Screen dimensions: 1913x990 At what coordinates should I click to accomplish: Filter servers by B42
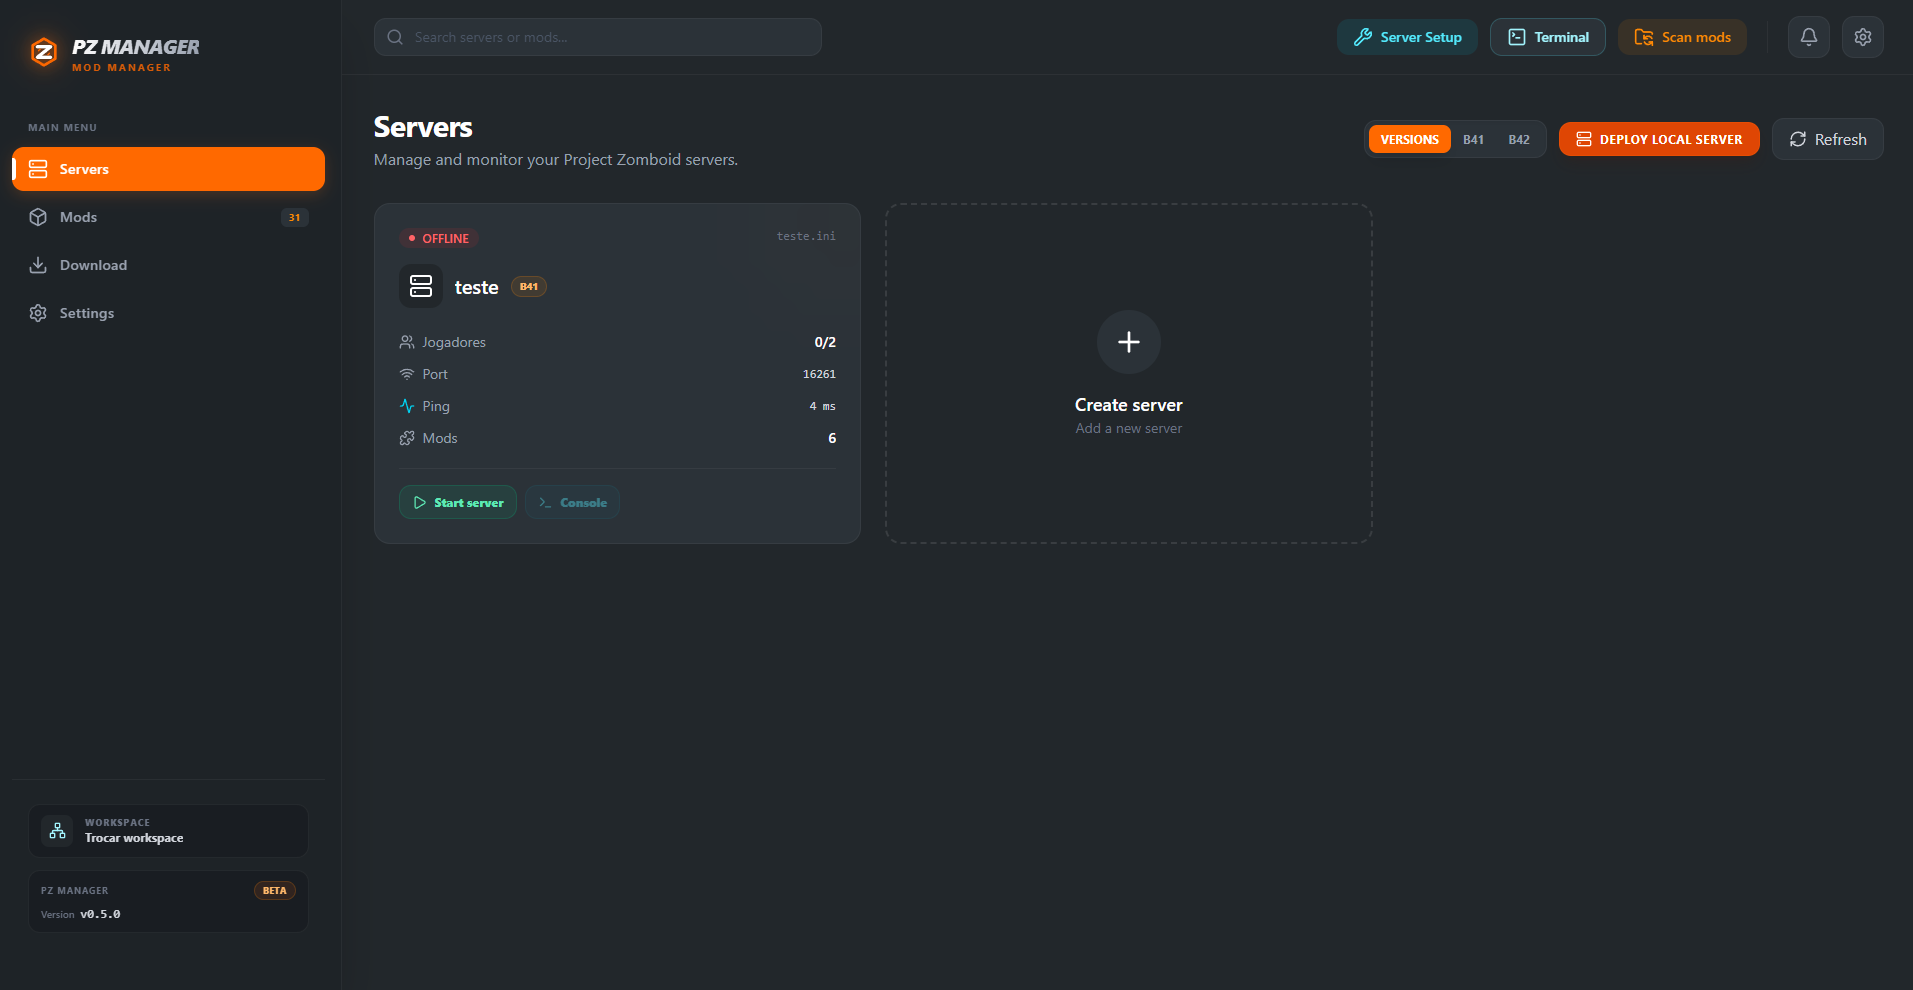tap(1519, 139)
